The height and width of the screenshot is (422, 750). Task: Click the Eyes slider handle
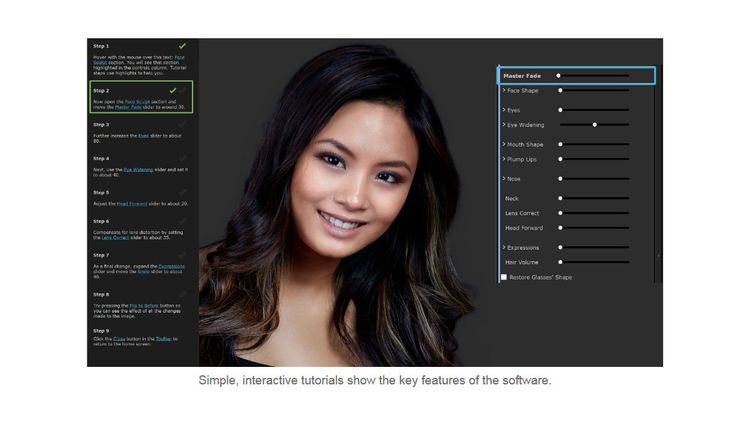(560, 110)
